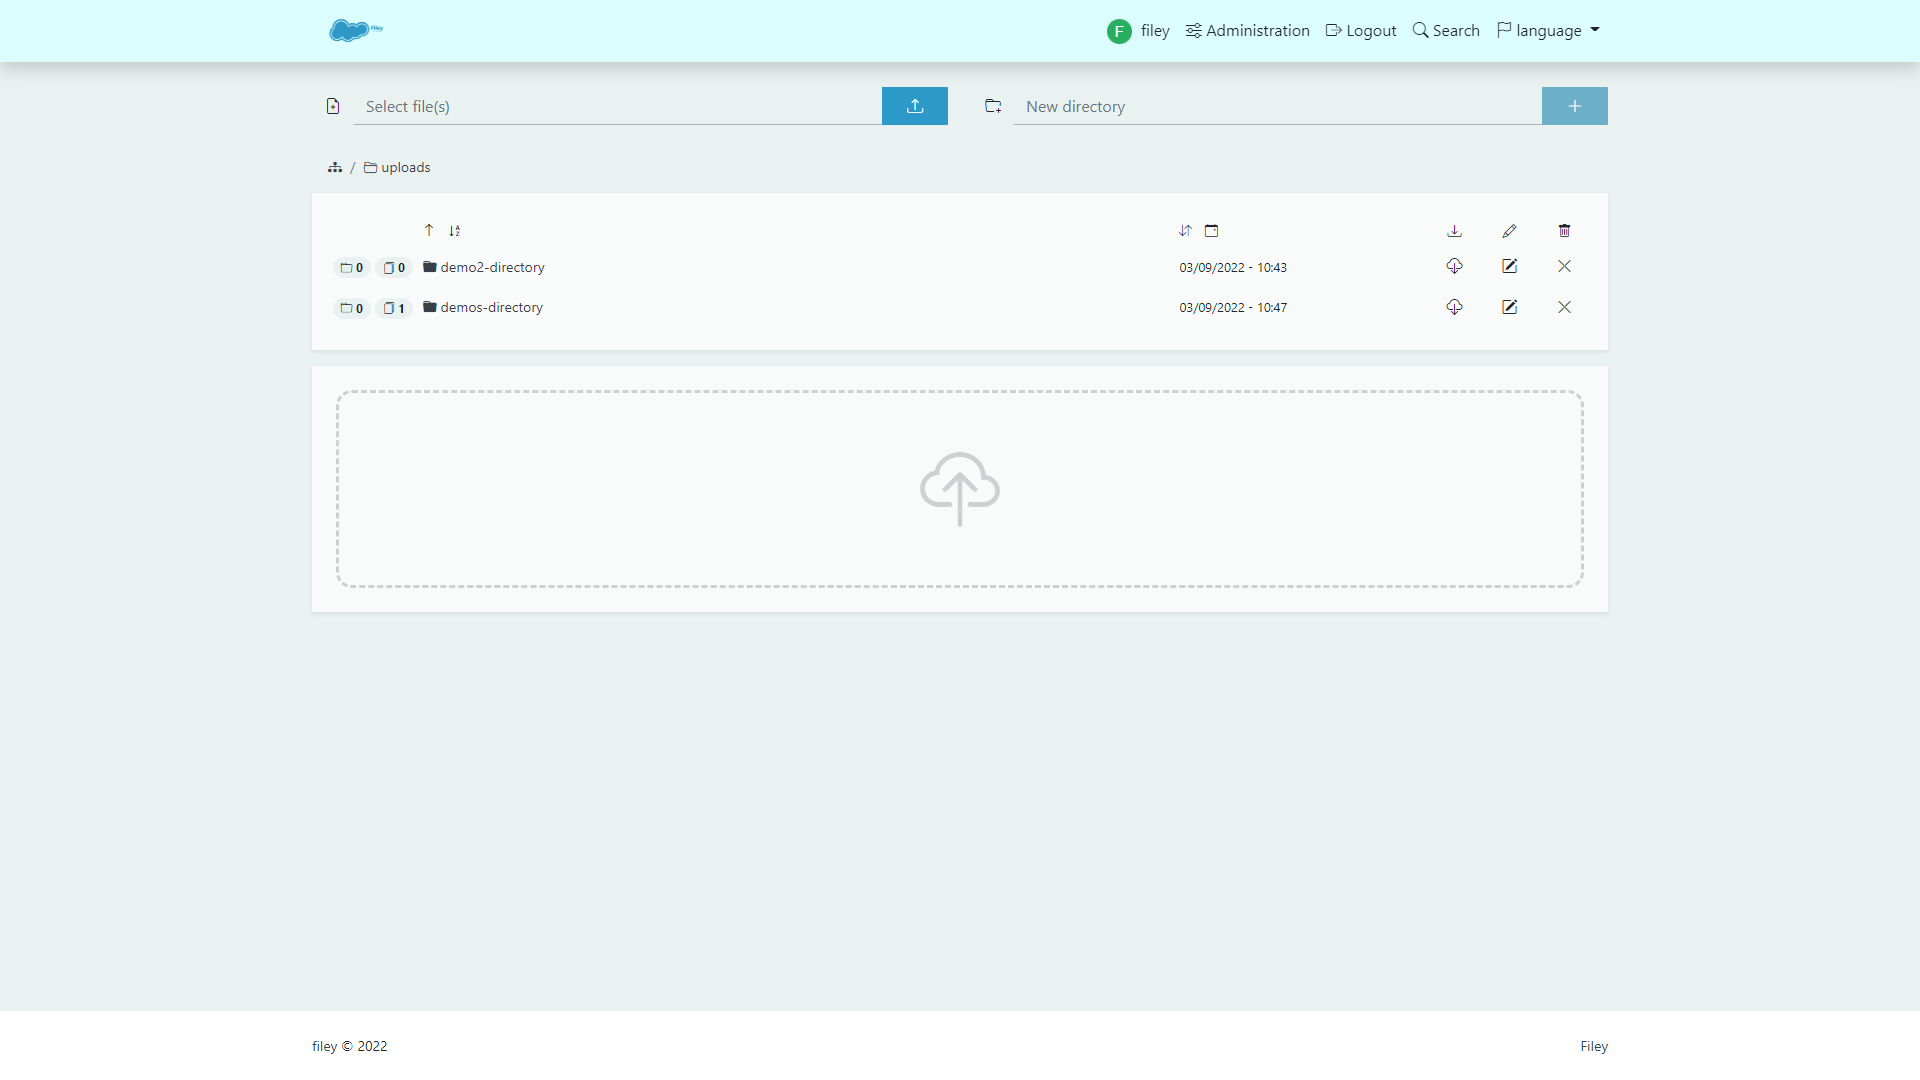Delete the demo2-directory with the X icon
Viewport: 1920px width, 1080px height.
(1564, 266)
